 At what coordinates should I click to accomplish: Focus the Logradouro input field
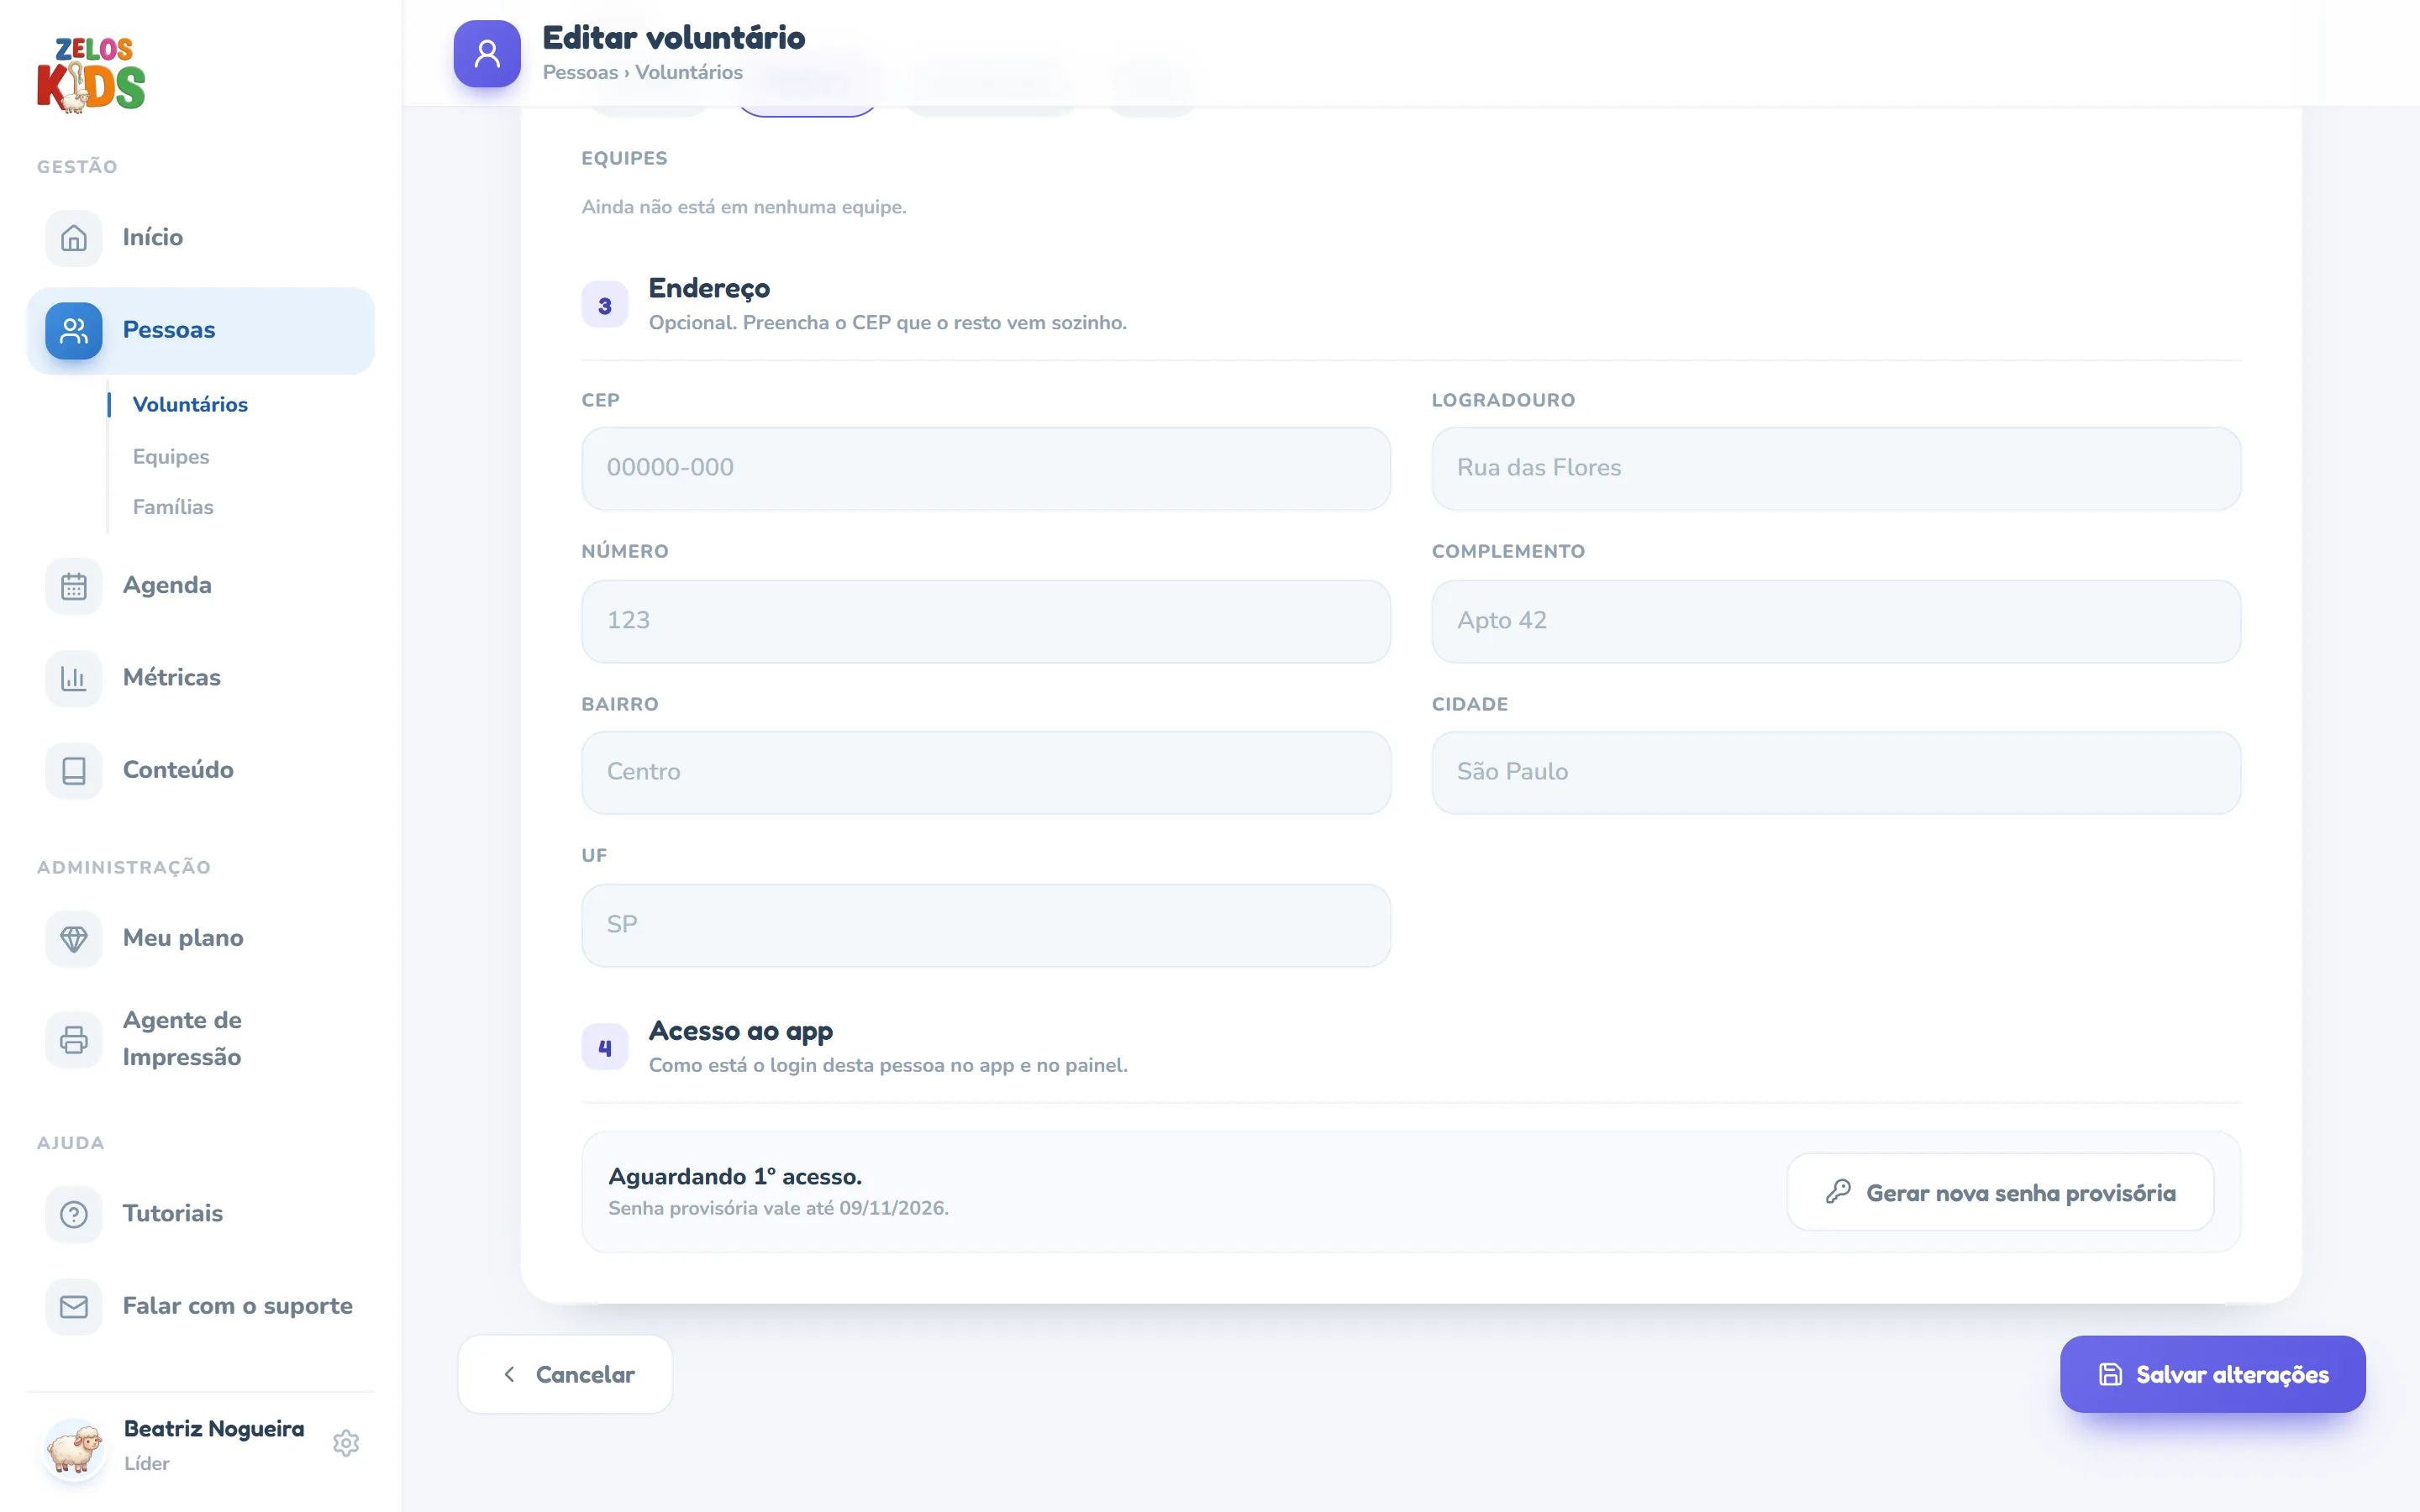pos(1836,469)
